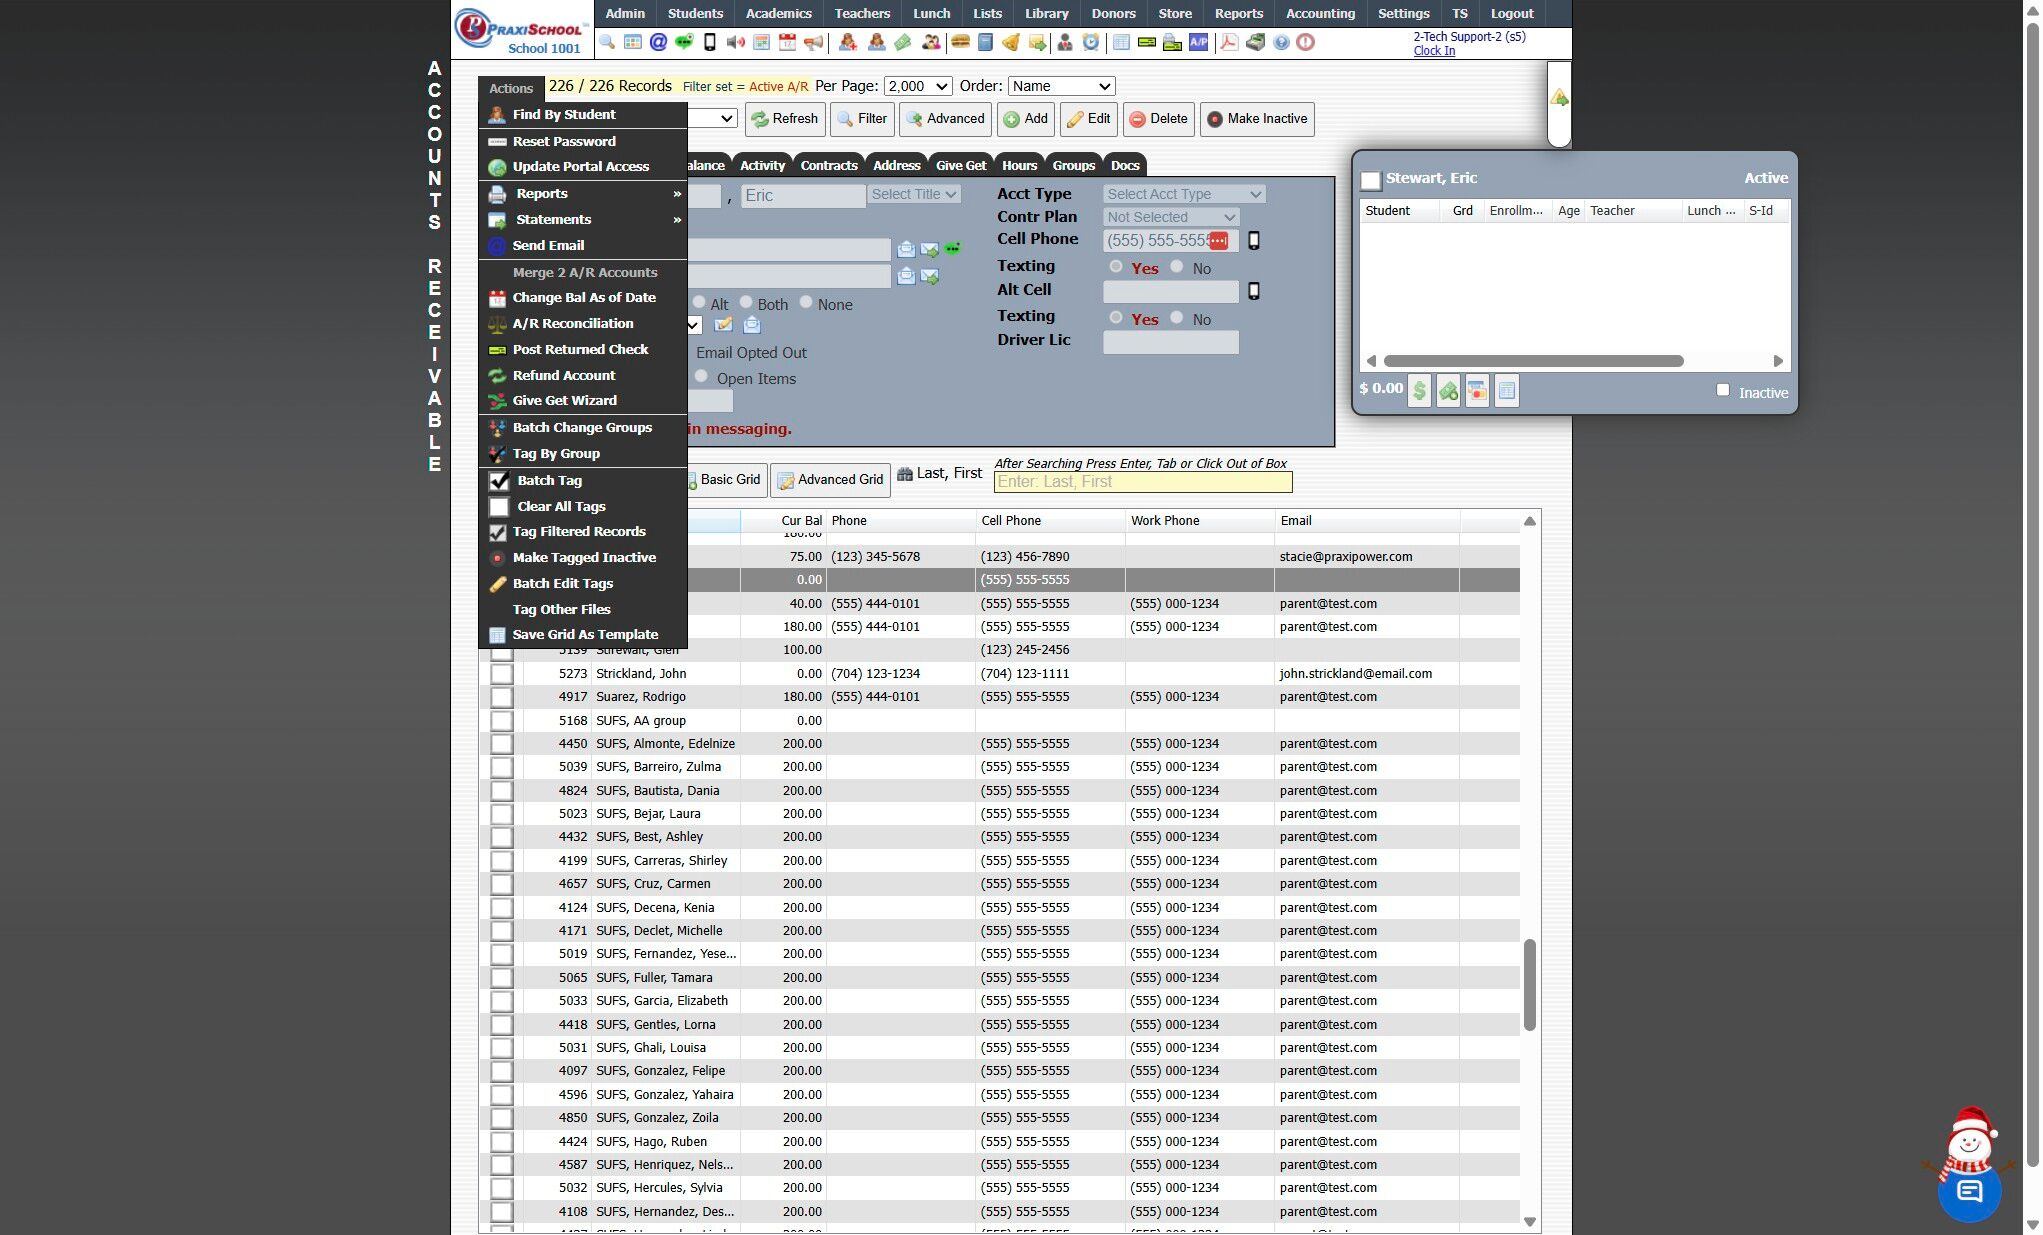Open the Per Page dropdown
Viewport: 2043px width, 1235px height.
pos(917,86)
